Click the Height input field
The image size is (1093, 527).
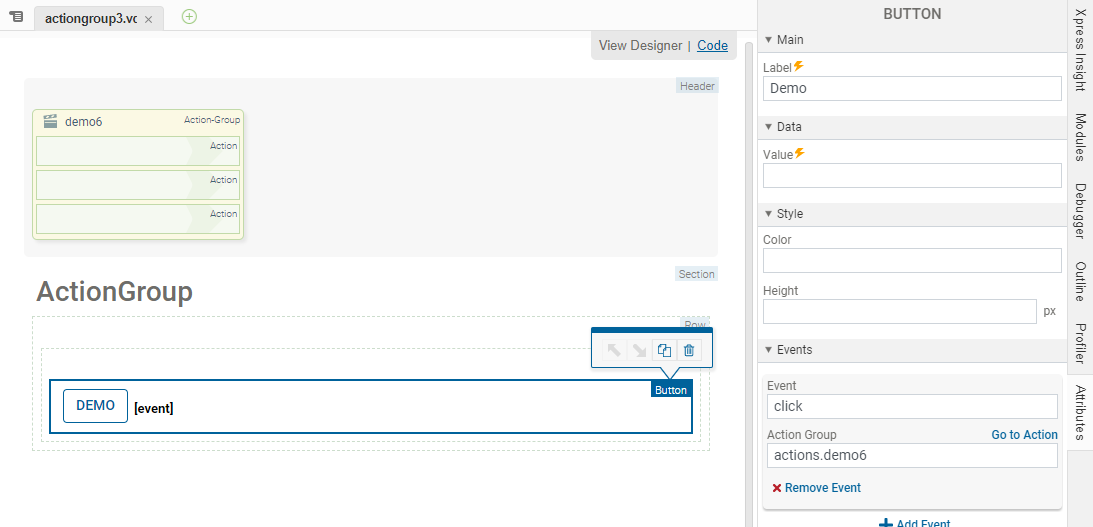click(x=899, y=311)
